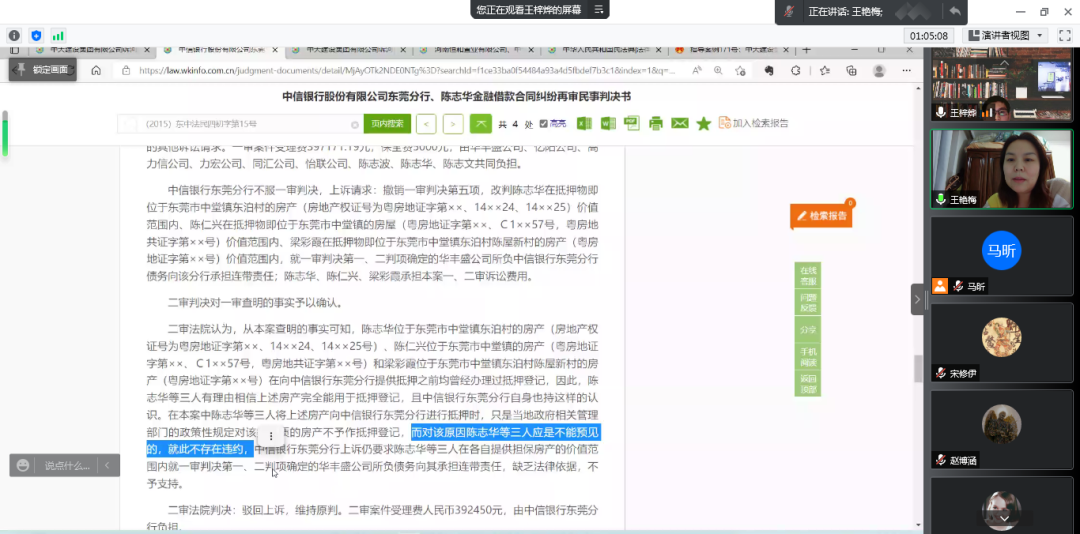Click the green printer icon

pyautogui.click(x=655, y=123)
